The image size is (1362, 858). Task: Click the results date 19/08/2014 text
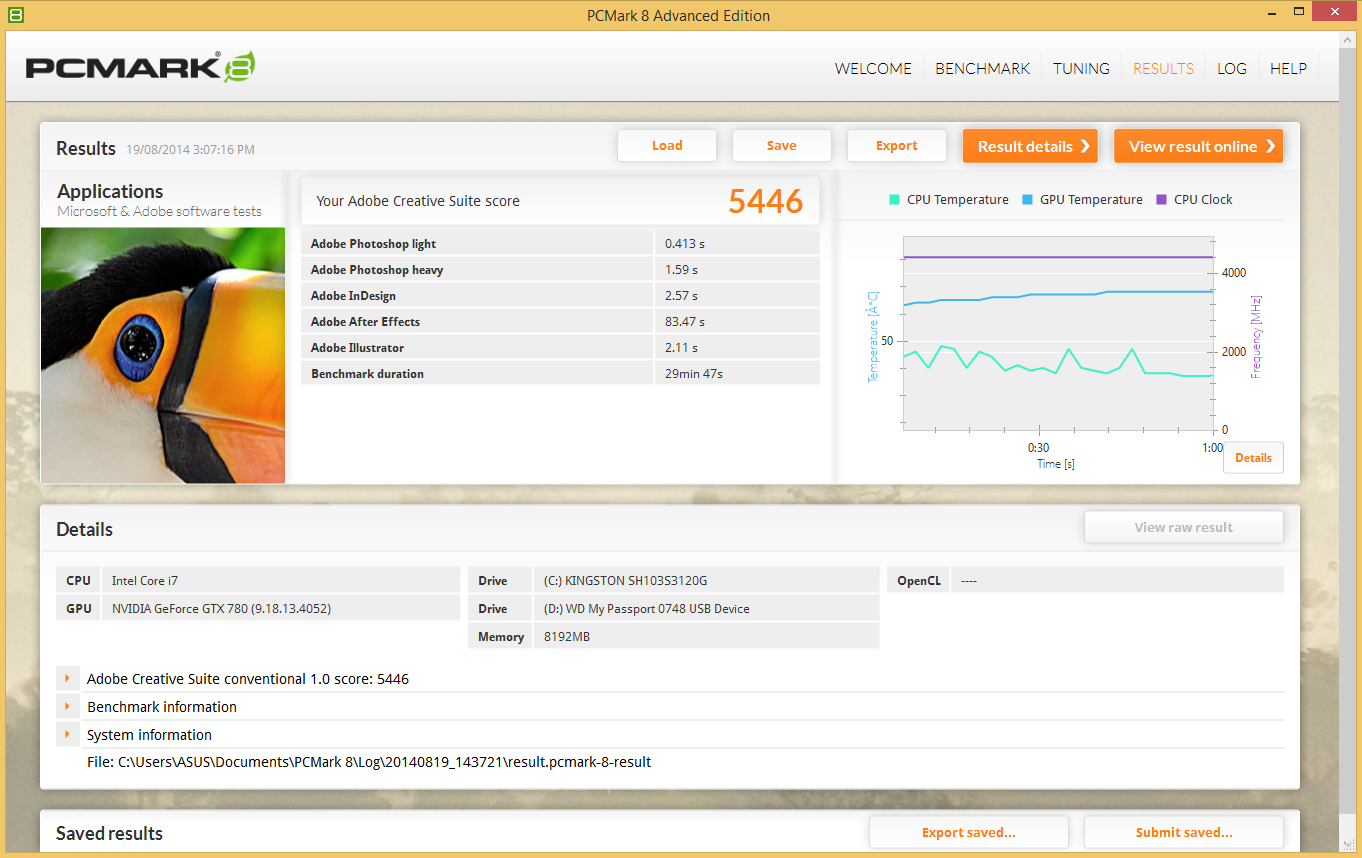pos(190,150)
